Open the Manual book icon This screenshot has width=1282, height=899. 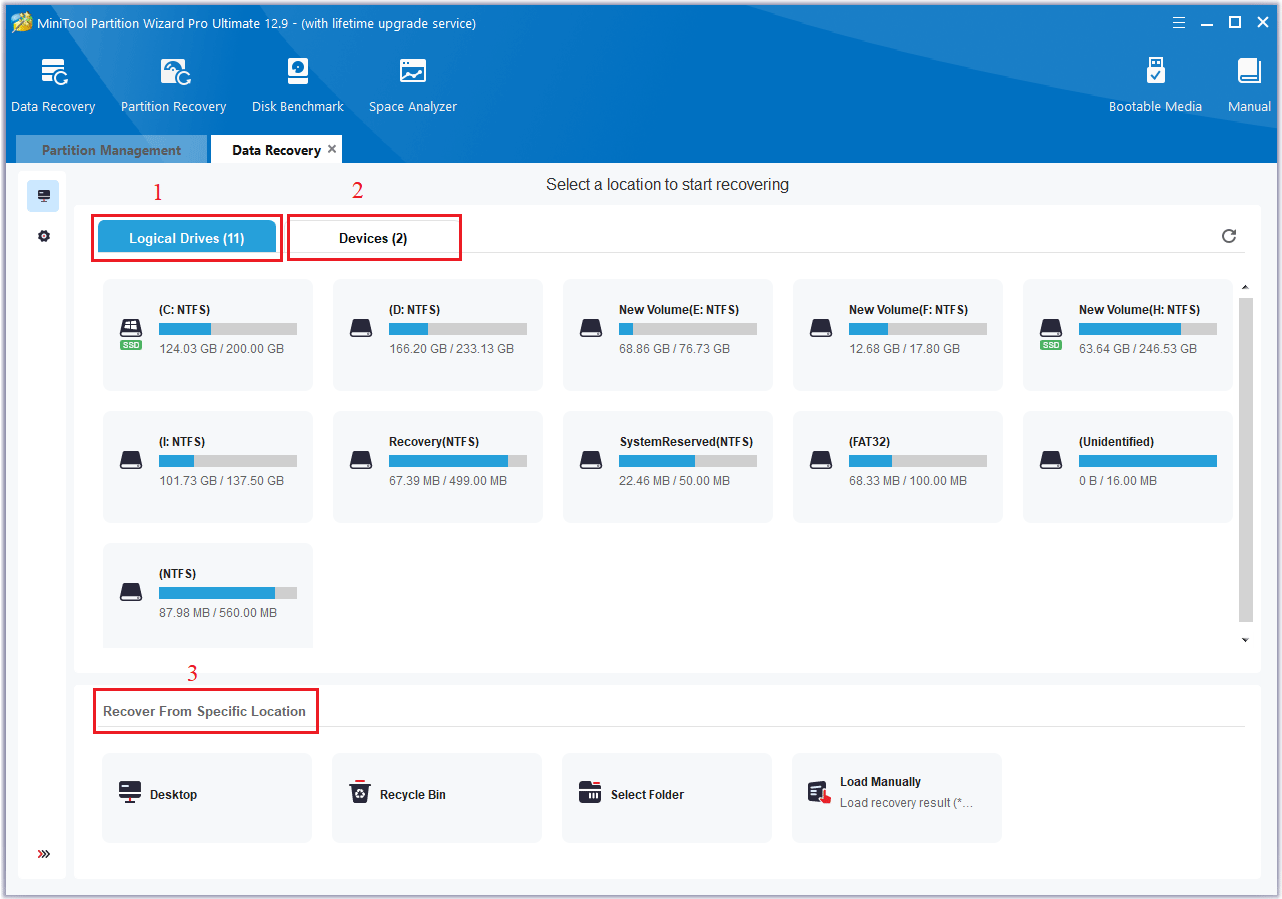[x=1249, y=71]
